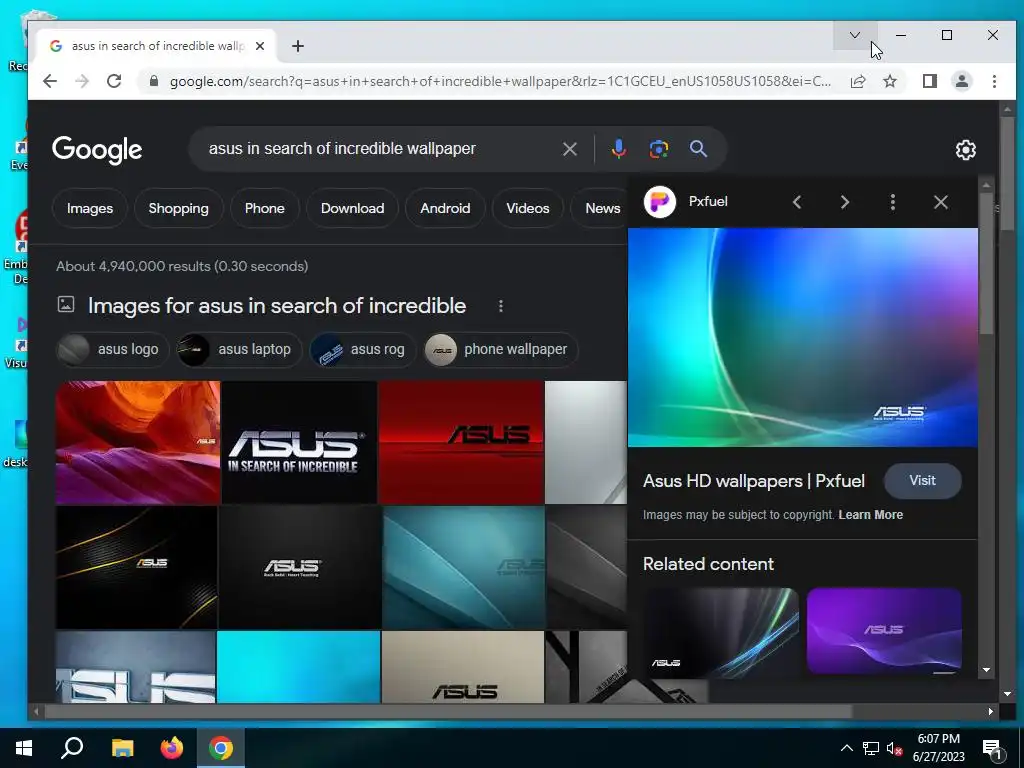
Task: Submit search with the magnifier icon
Action: pos(698,149)
